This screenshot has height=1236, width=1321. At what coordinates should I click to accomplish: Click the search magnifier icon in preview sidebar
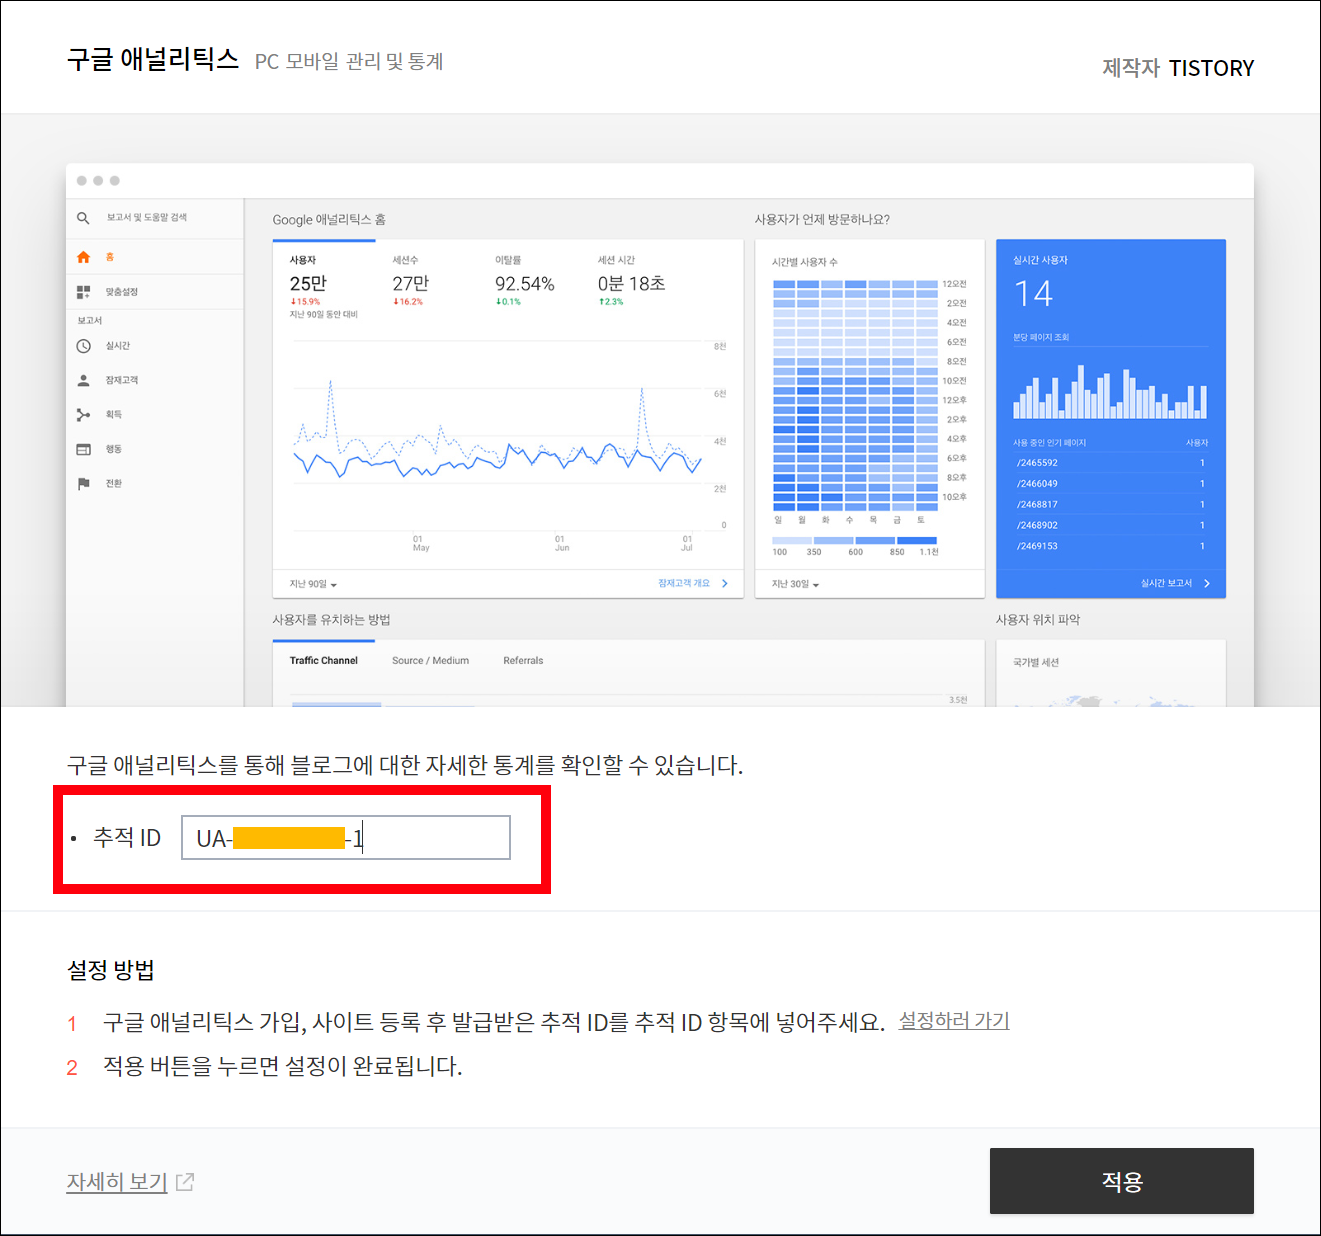(x=83, y=218)
